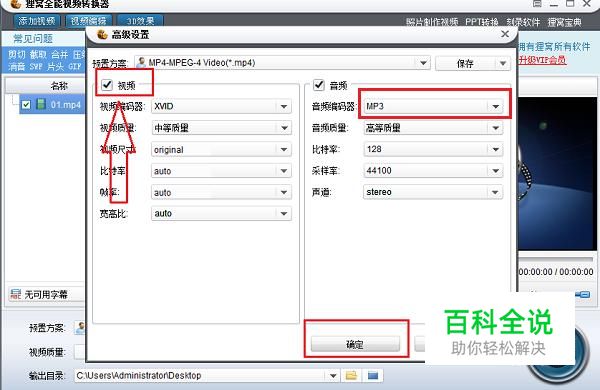
Task: Click the 00:00:00 / 00:00:00 time display
Action: point(556,272)
